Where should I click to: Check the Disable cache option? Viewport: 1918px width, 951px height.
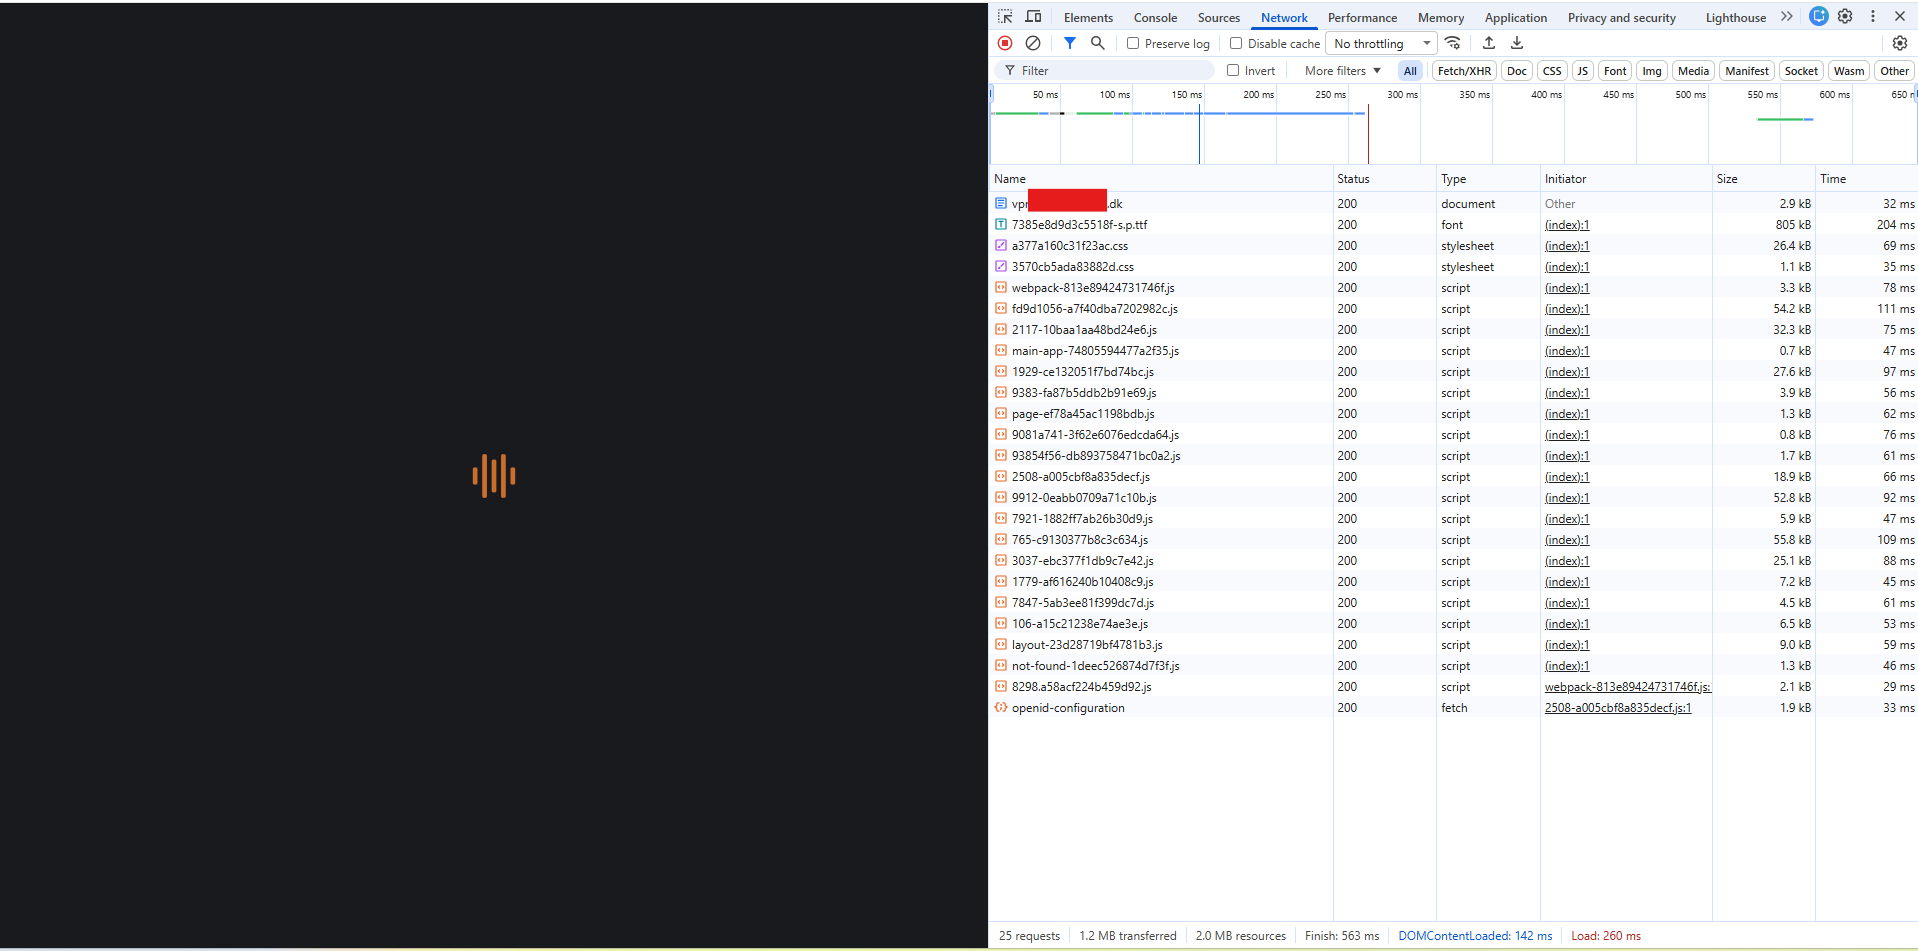[1236, 43]
